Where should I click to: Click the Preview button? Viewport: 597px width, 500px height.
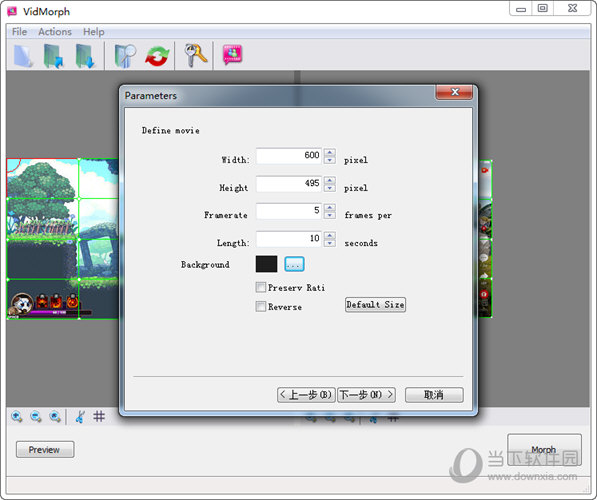click(x=45, y=450)
